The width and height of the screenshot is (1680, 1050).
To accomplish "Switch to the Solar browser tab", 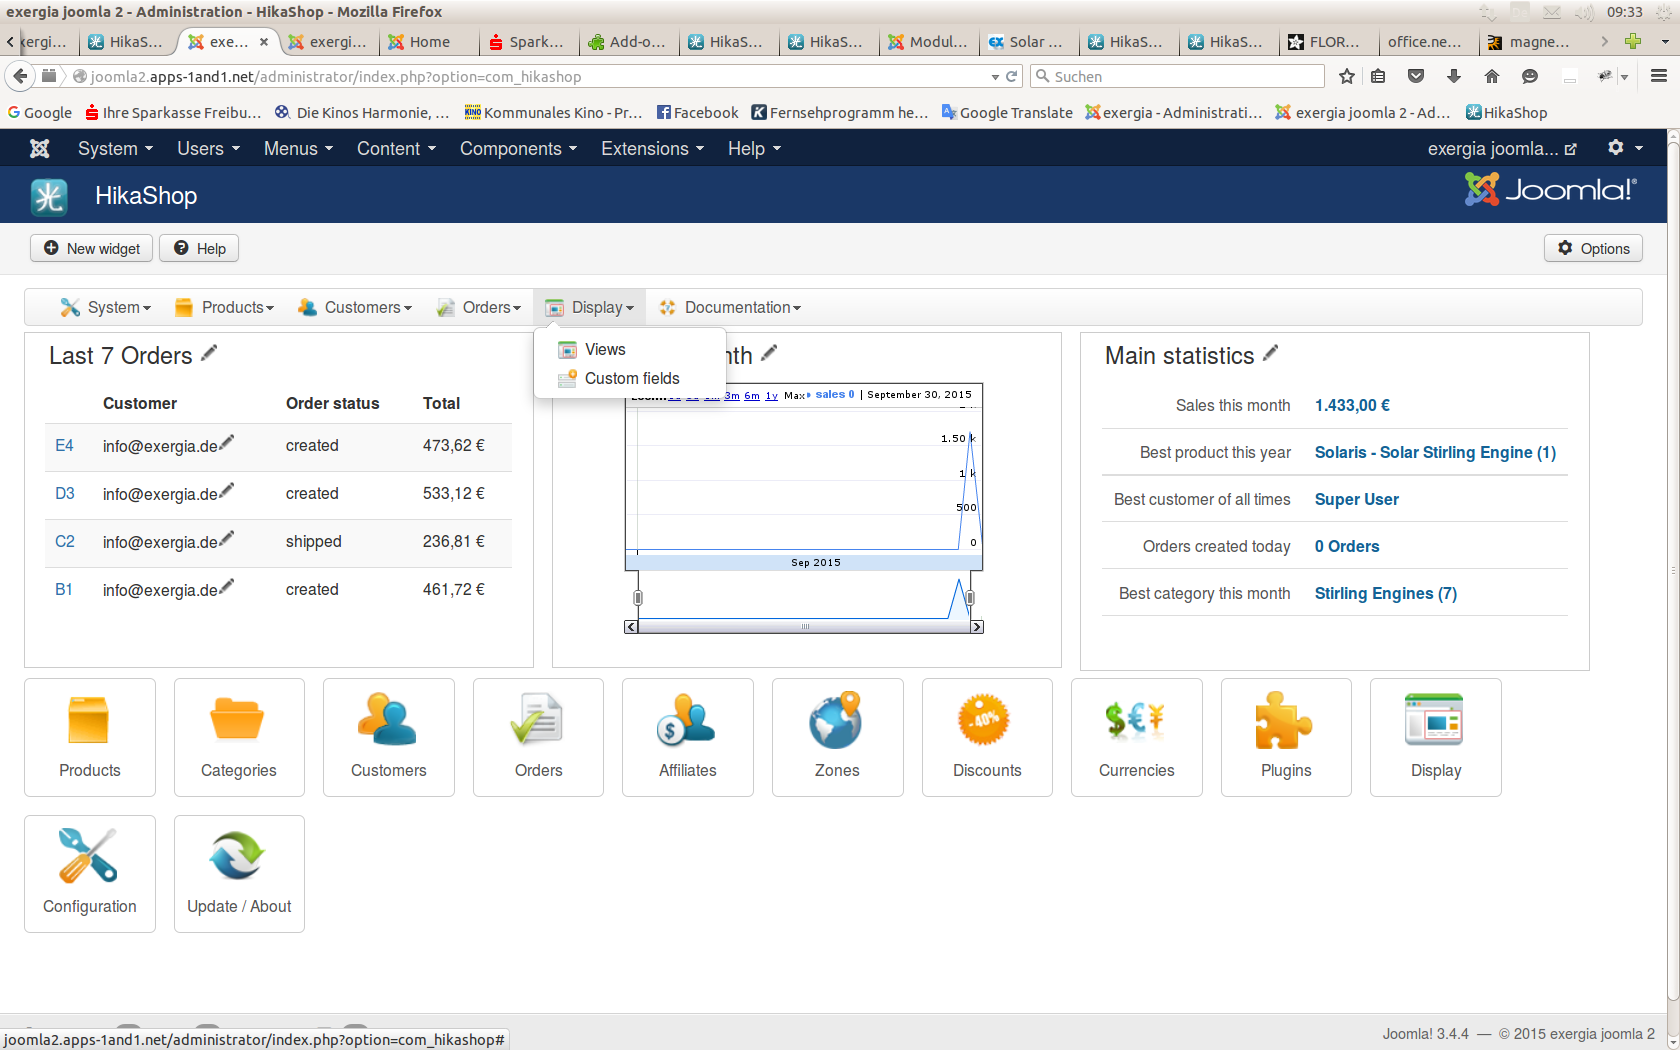I will (x=1030, y=42).
